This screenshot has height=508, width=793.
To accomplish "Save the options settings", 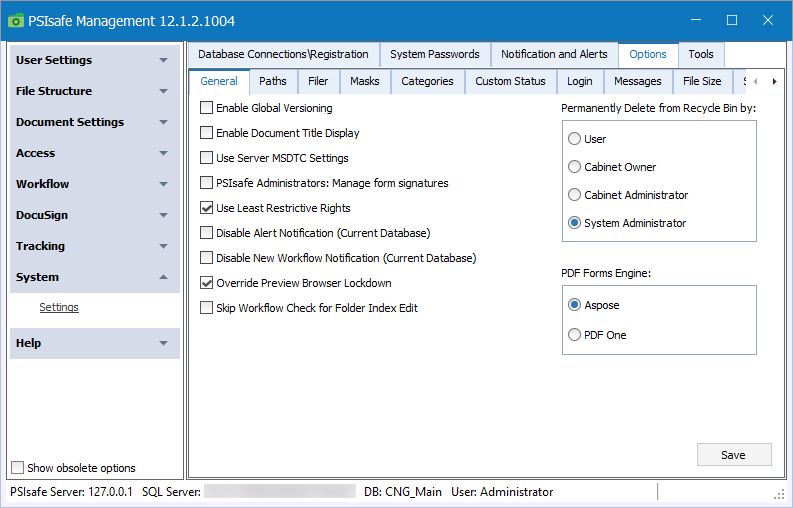I will [734, 455].
